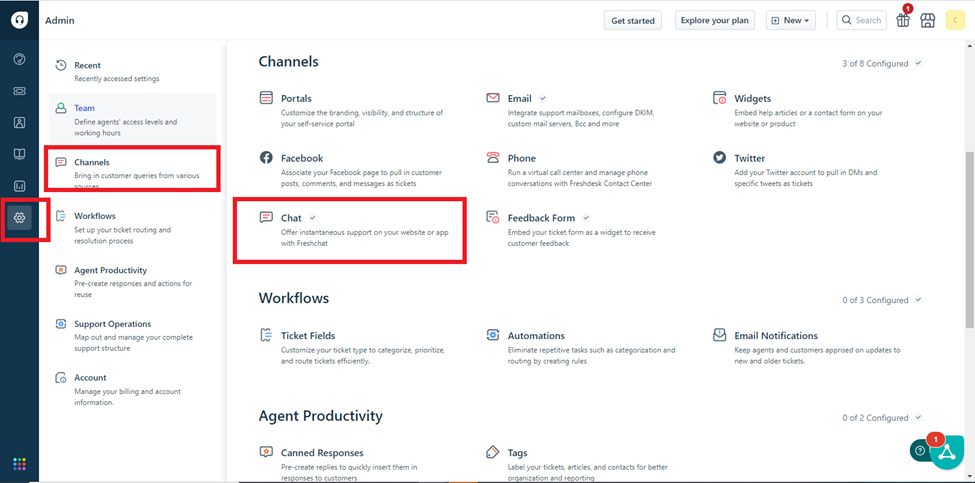Viewport: 975px width, 483px height.
Task: Open the Solutions book icon in left rail
Action: 19,154
